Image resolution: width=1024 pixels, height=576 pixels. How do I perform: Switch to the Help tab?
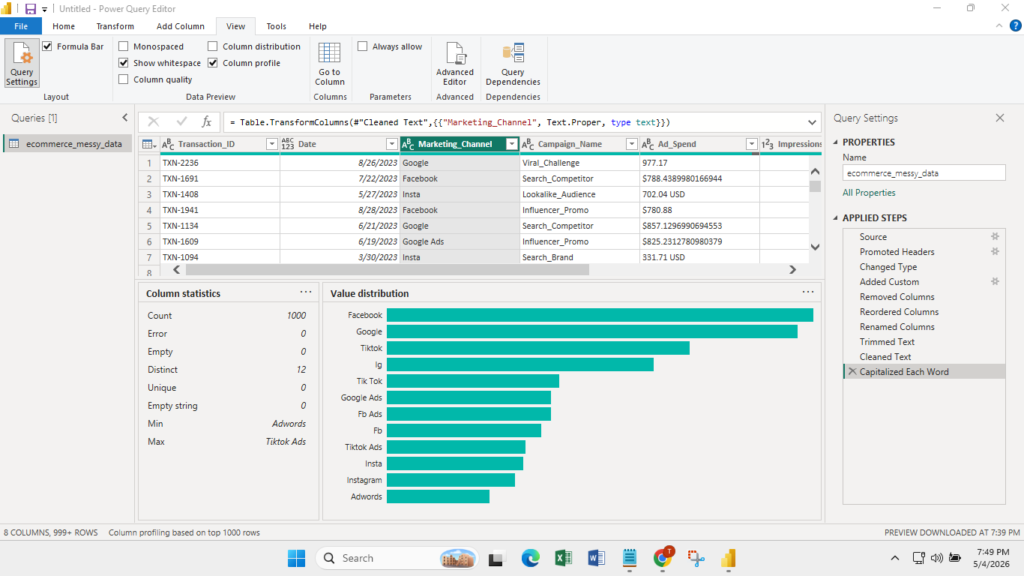(x=317, y=26)
